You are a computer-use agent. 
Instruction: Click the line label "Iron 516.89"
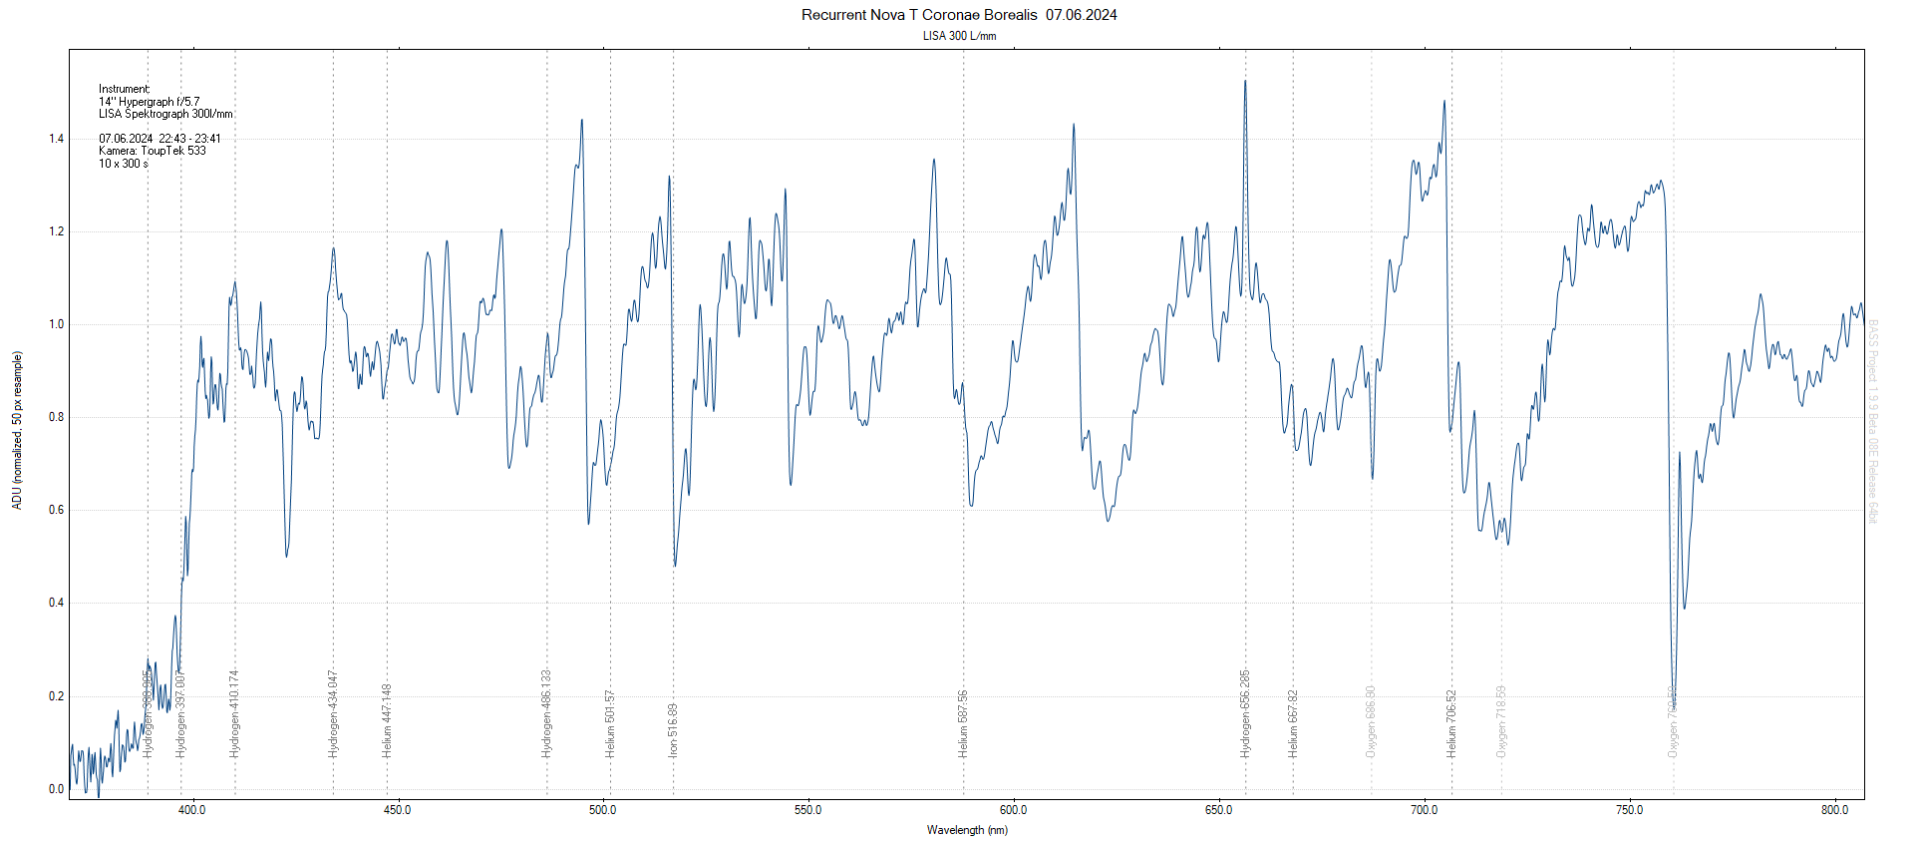(673, 730)
